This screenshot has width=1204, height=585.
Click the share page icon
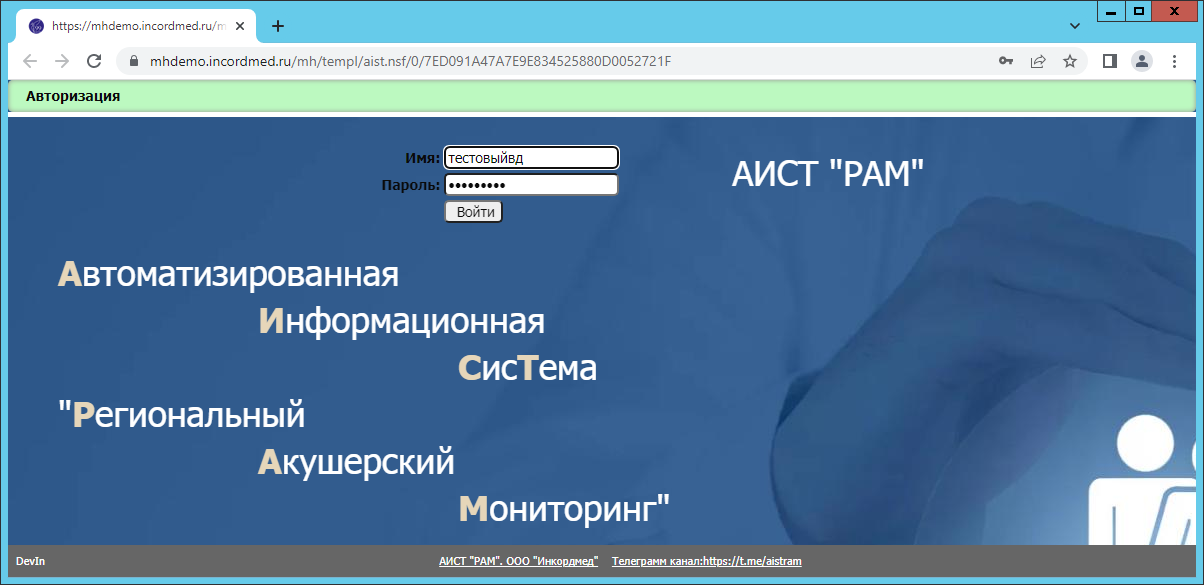1038,61
